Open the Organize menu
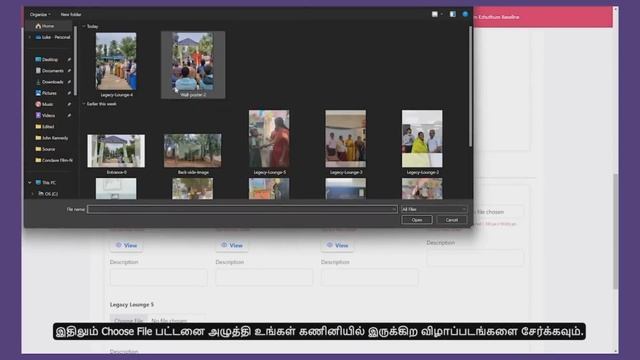This screenshot has width=640, height=360. point(40,14)
